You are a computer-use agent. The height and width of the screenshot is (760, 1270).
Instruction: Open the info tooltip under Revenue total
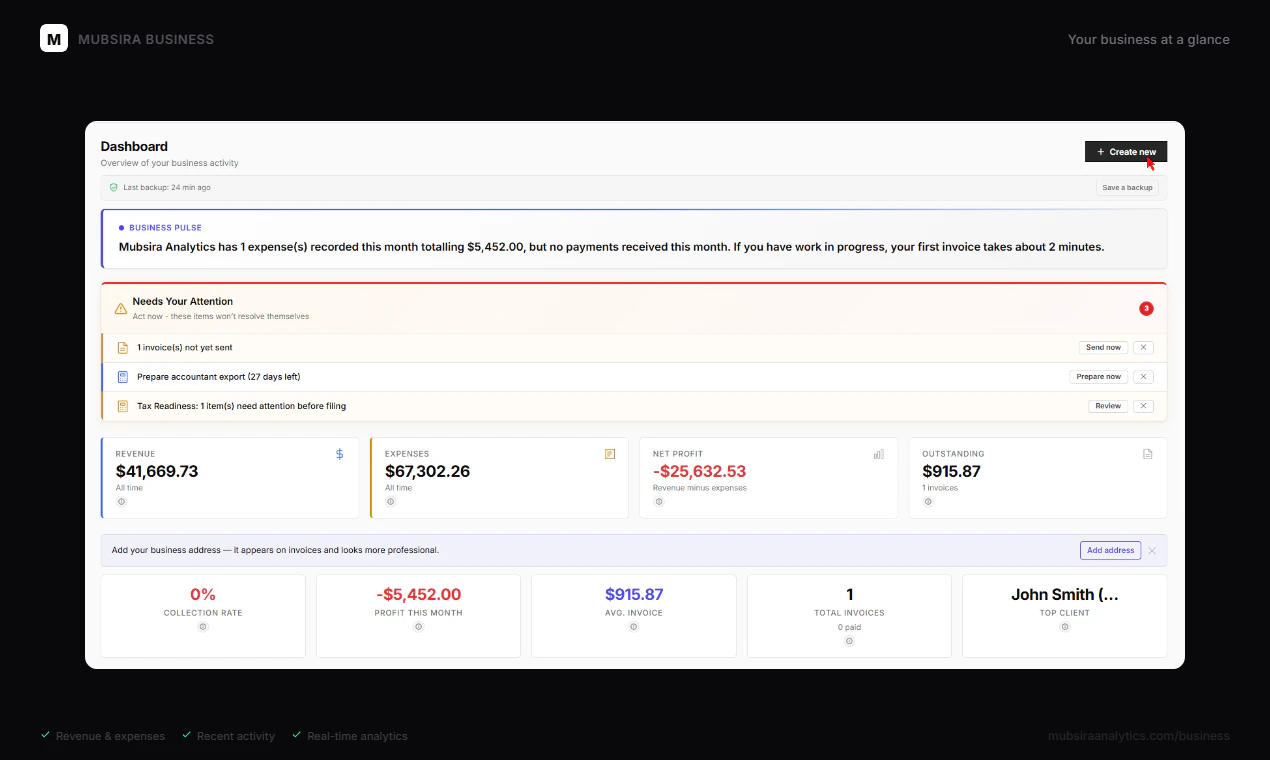[x=121, y=501]
